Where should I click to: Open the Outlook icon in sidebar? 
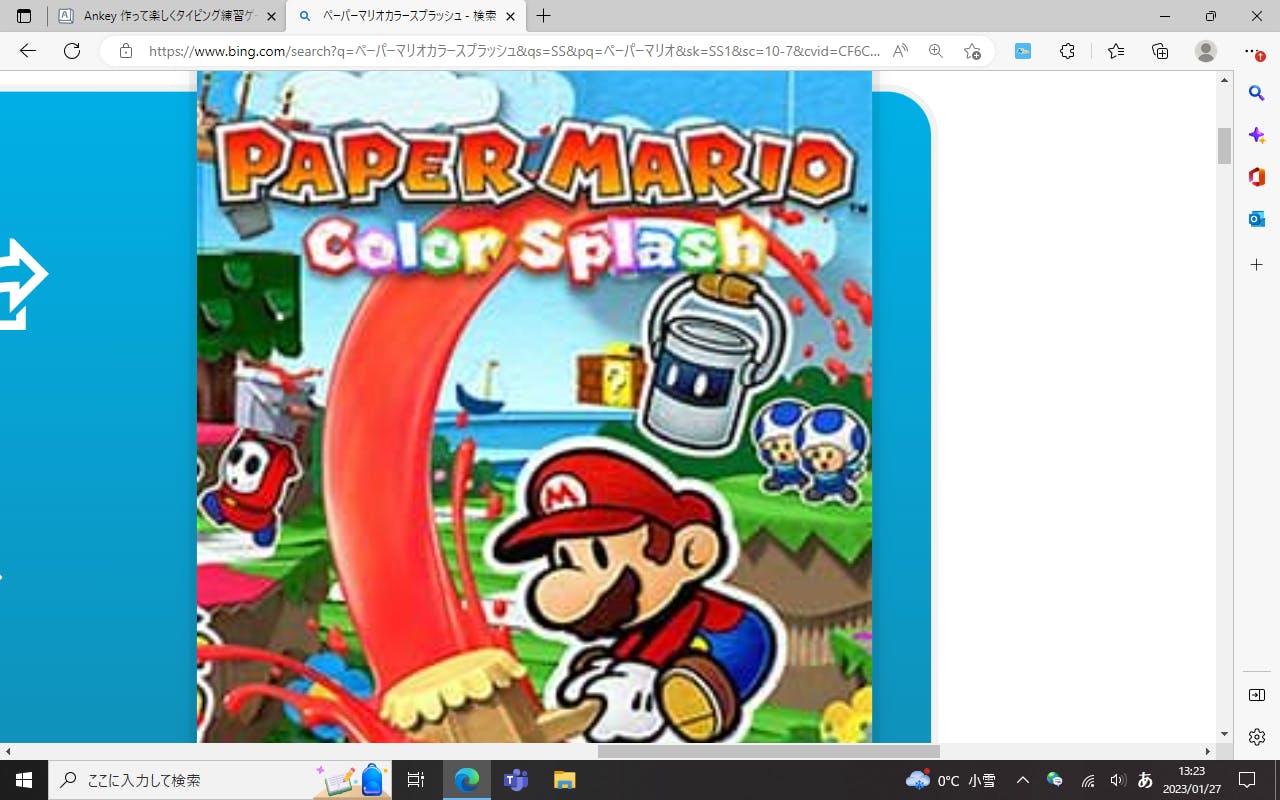click(1257, 219)
